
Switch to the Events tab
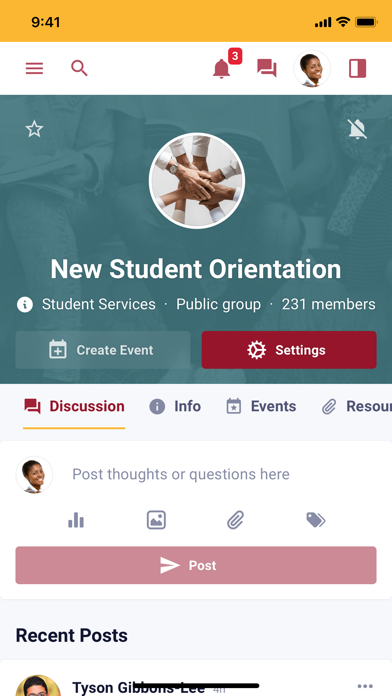click(x=261, y=406)
